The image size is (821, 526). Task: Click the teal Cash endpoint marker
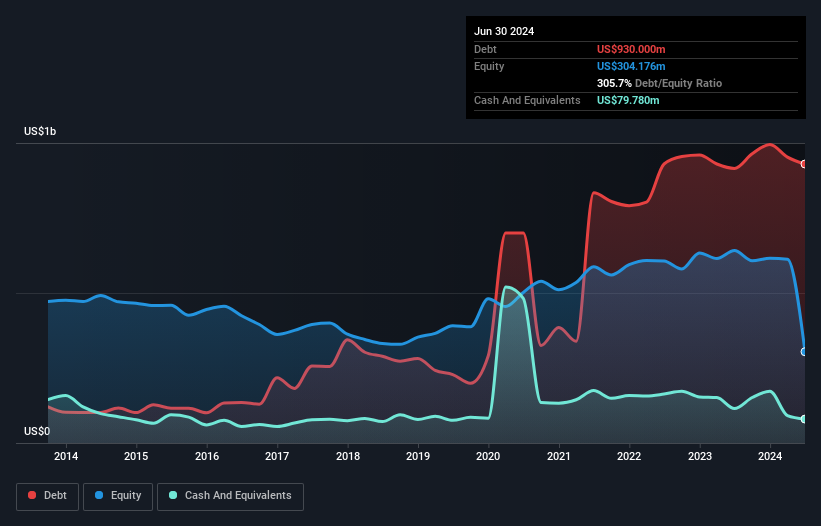click(x=804, y=419)
